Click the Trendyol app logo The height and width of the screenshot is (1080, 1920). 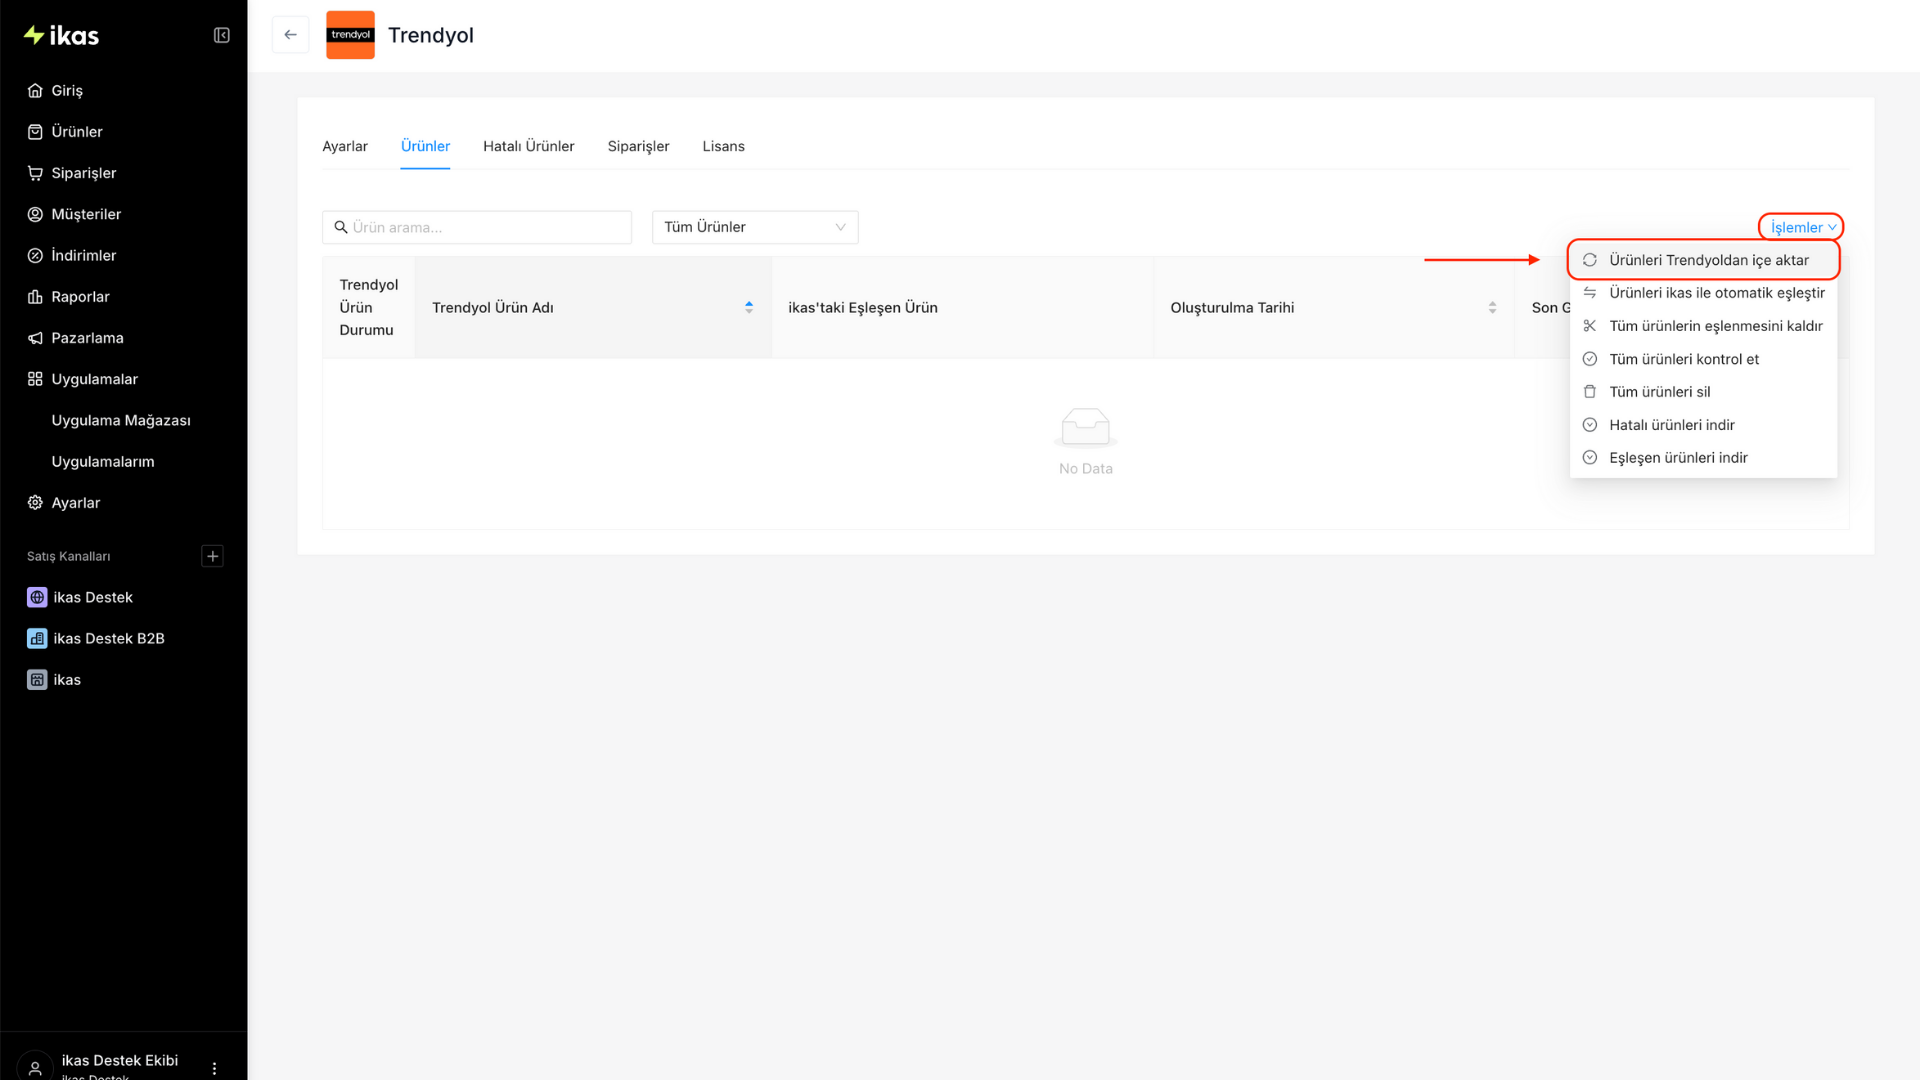350,35
